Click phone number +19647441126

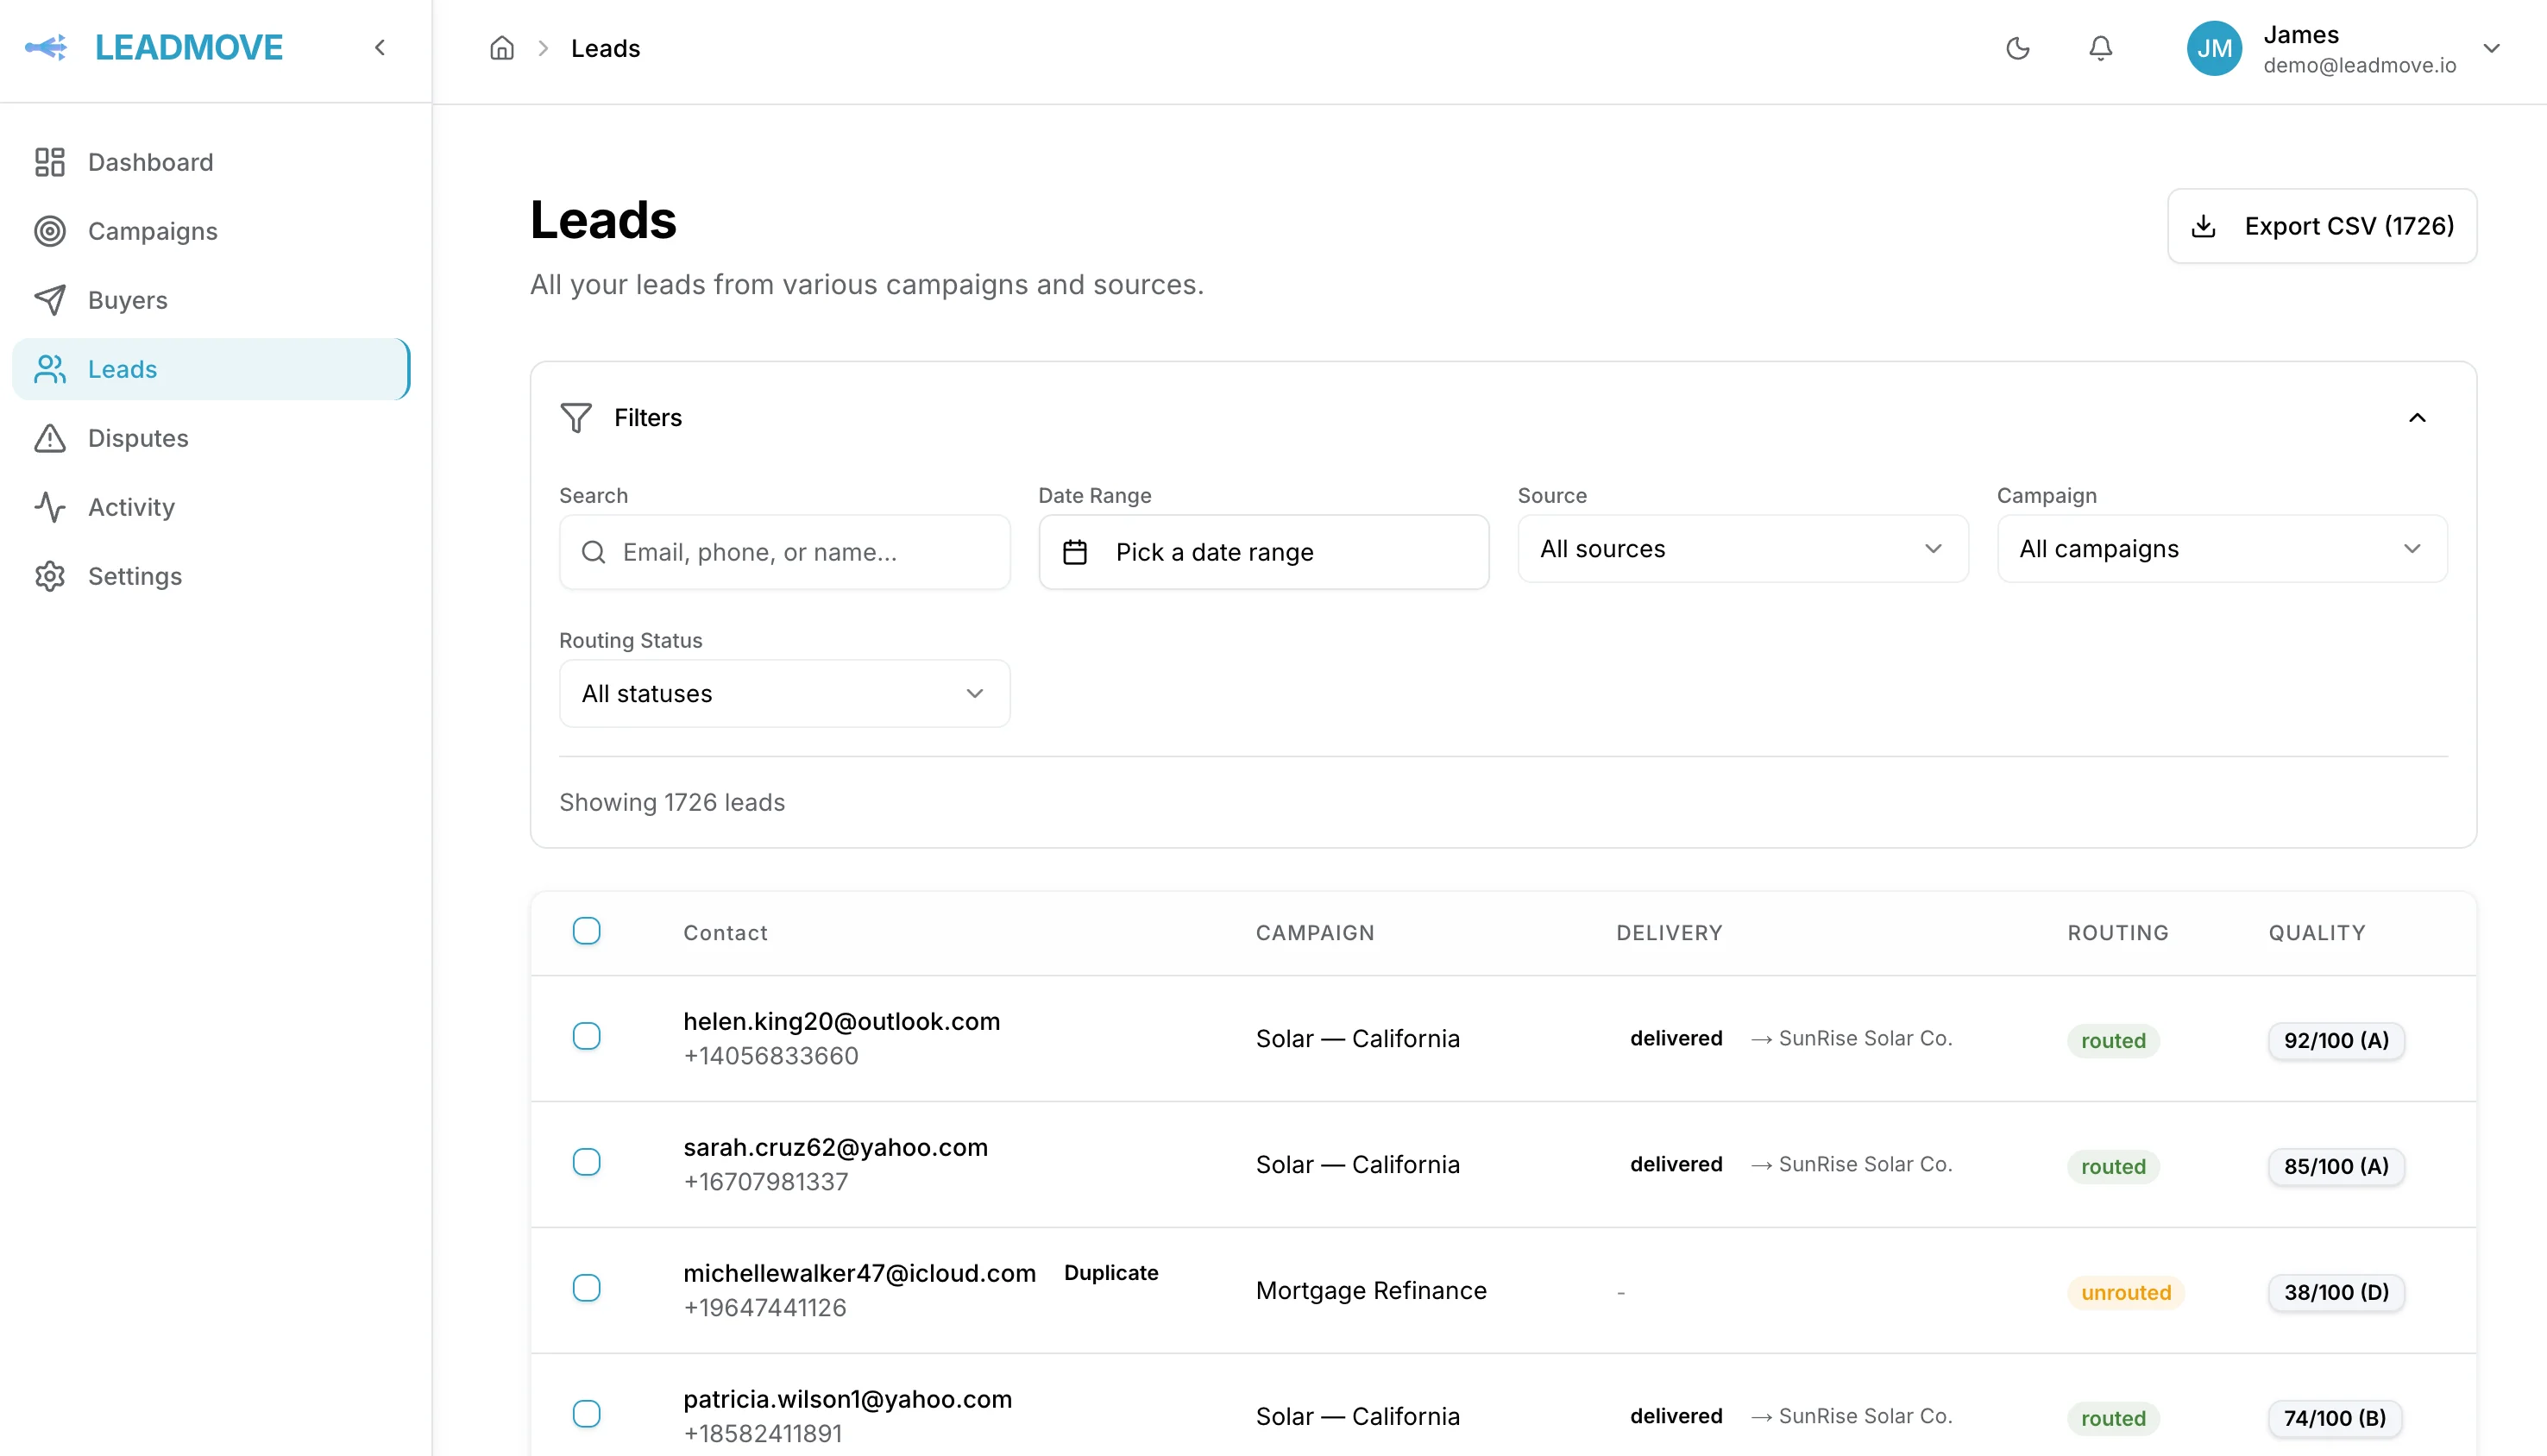click(x=765, y=1308)
